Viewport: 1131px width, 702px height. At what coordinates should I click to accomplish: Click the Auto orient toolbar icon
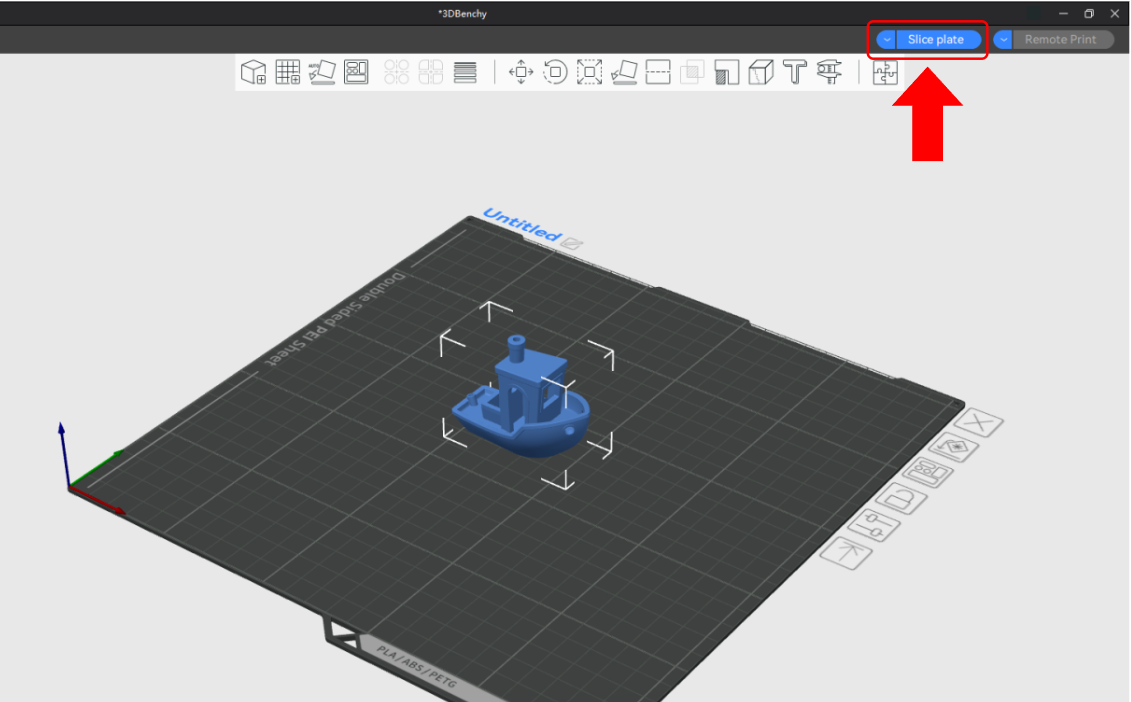(322, 72)
